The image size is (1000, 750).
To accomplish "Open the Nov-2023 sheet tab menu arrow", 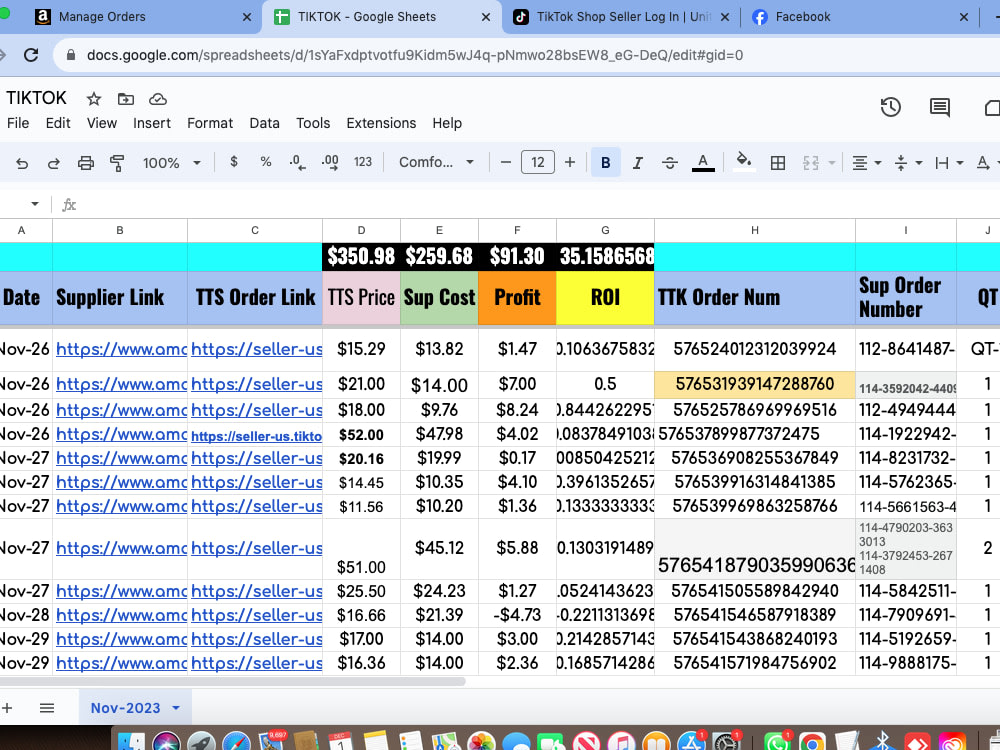I will coord(176,708).
